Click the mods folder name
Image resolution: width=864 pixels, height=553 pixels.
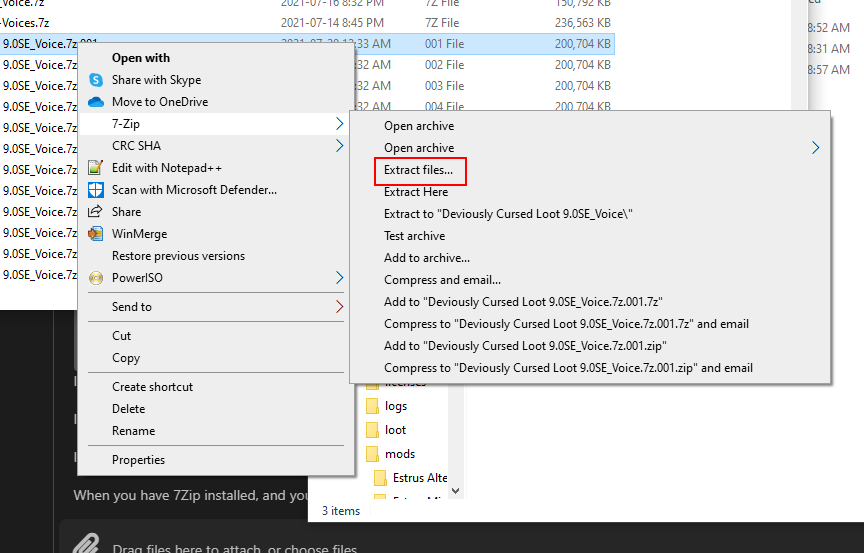(399, 454)
